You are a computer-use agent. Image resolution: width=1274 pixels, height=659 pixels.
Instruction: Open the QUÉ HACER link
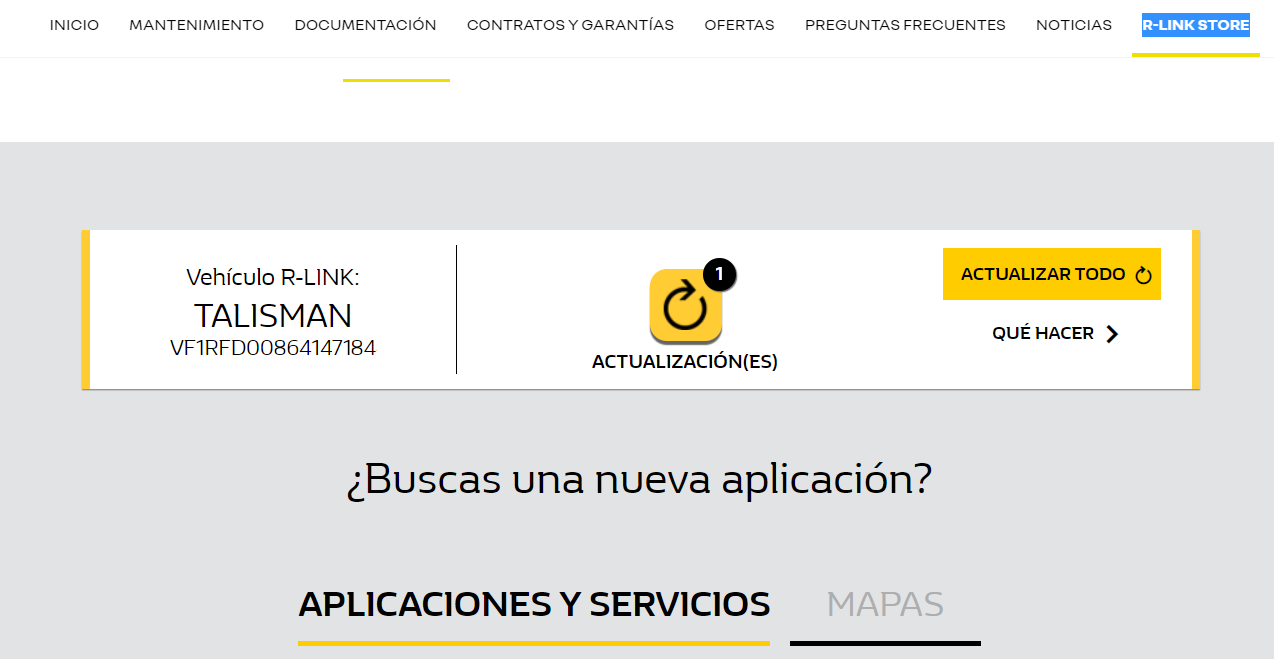pos(1055,333)
